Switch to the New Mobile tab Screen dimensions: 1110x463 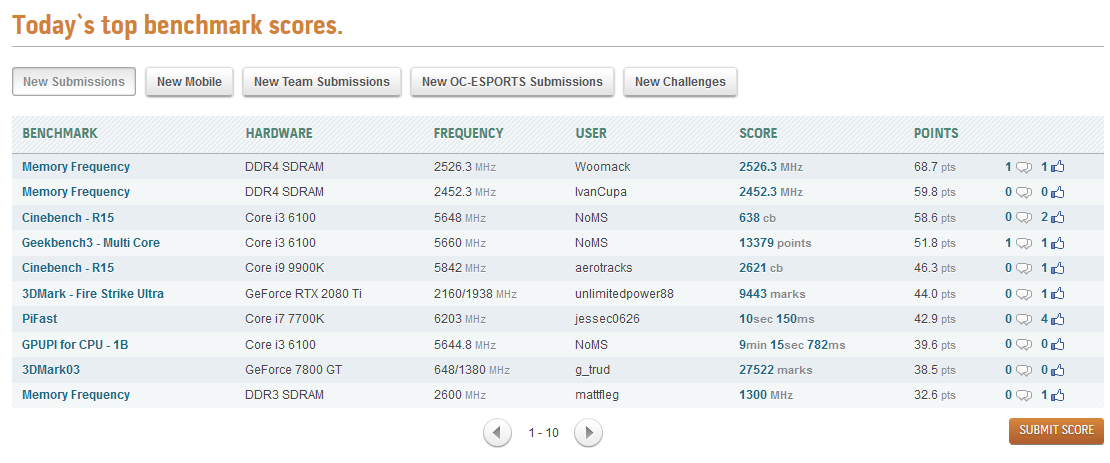coord(189,82)
